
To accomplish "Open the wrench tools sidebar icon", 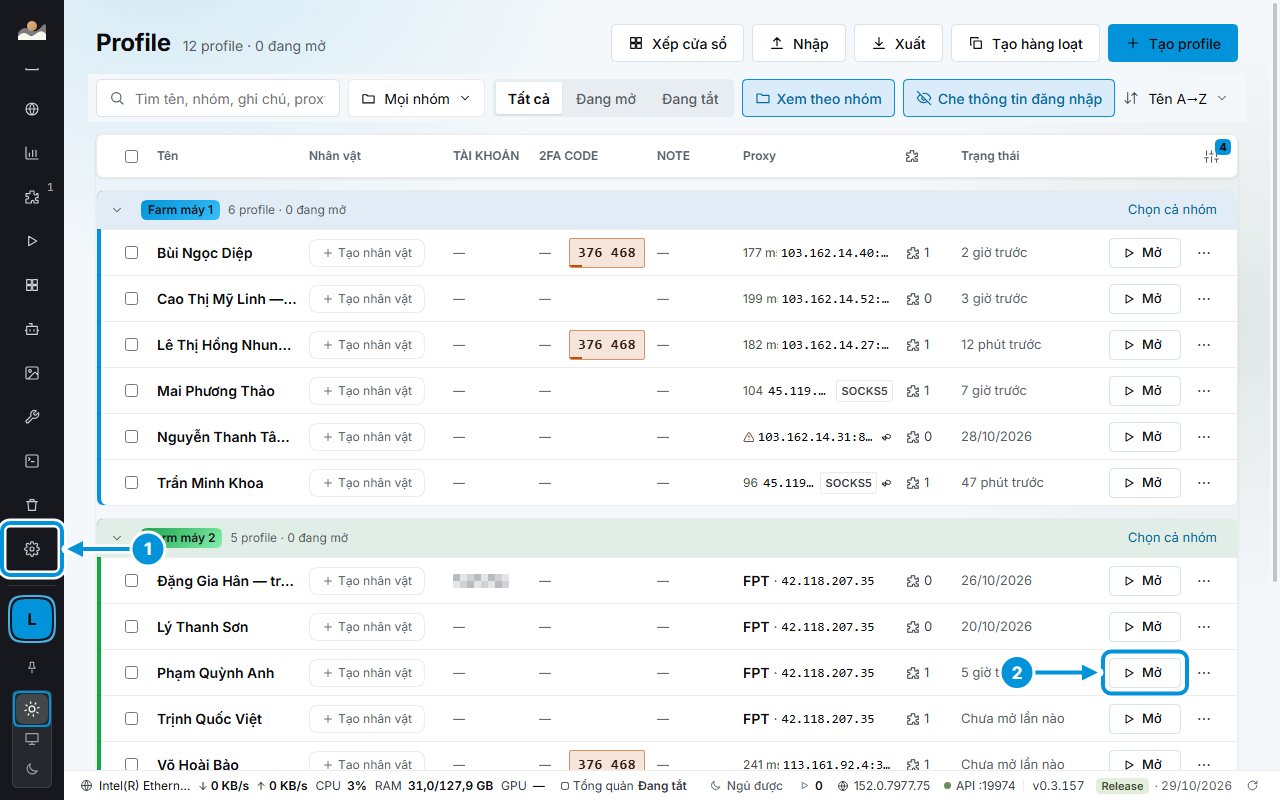I will 32,417.
